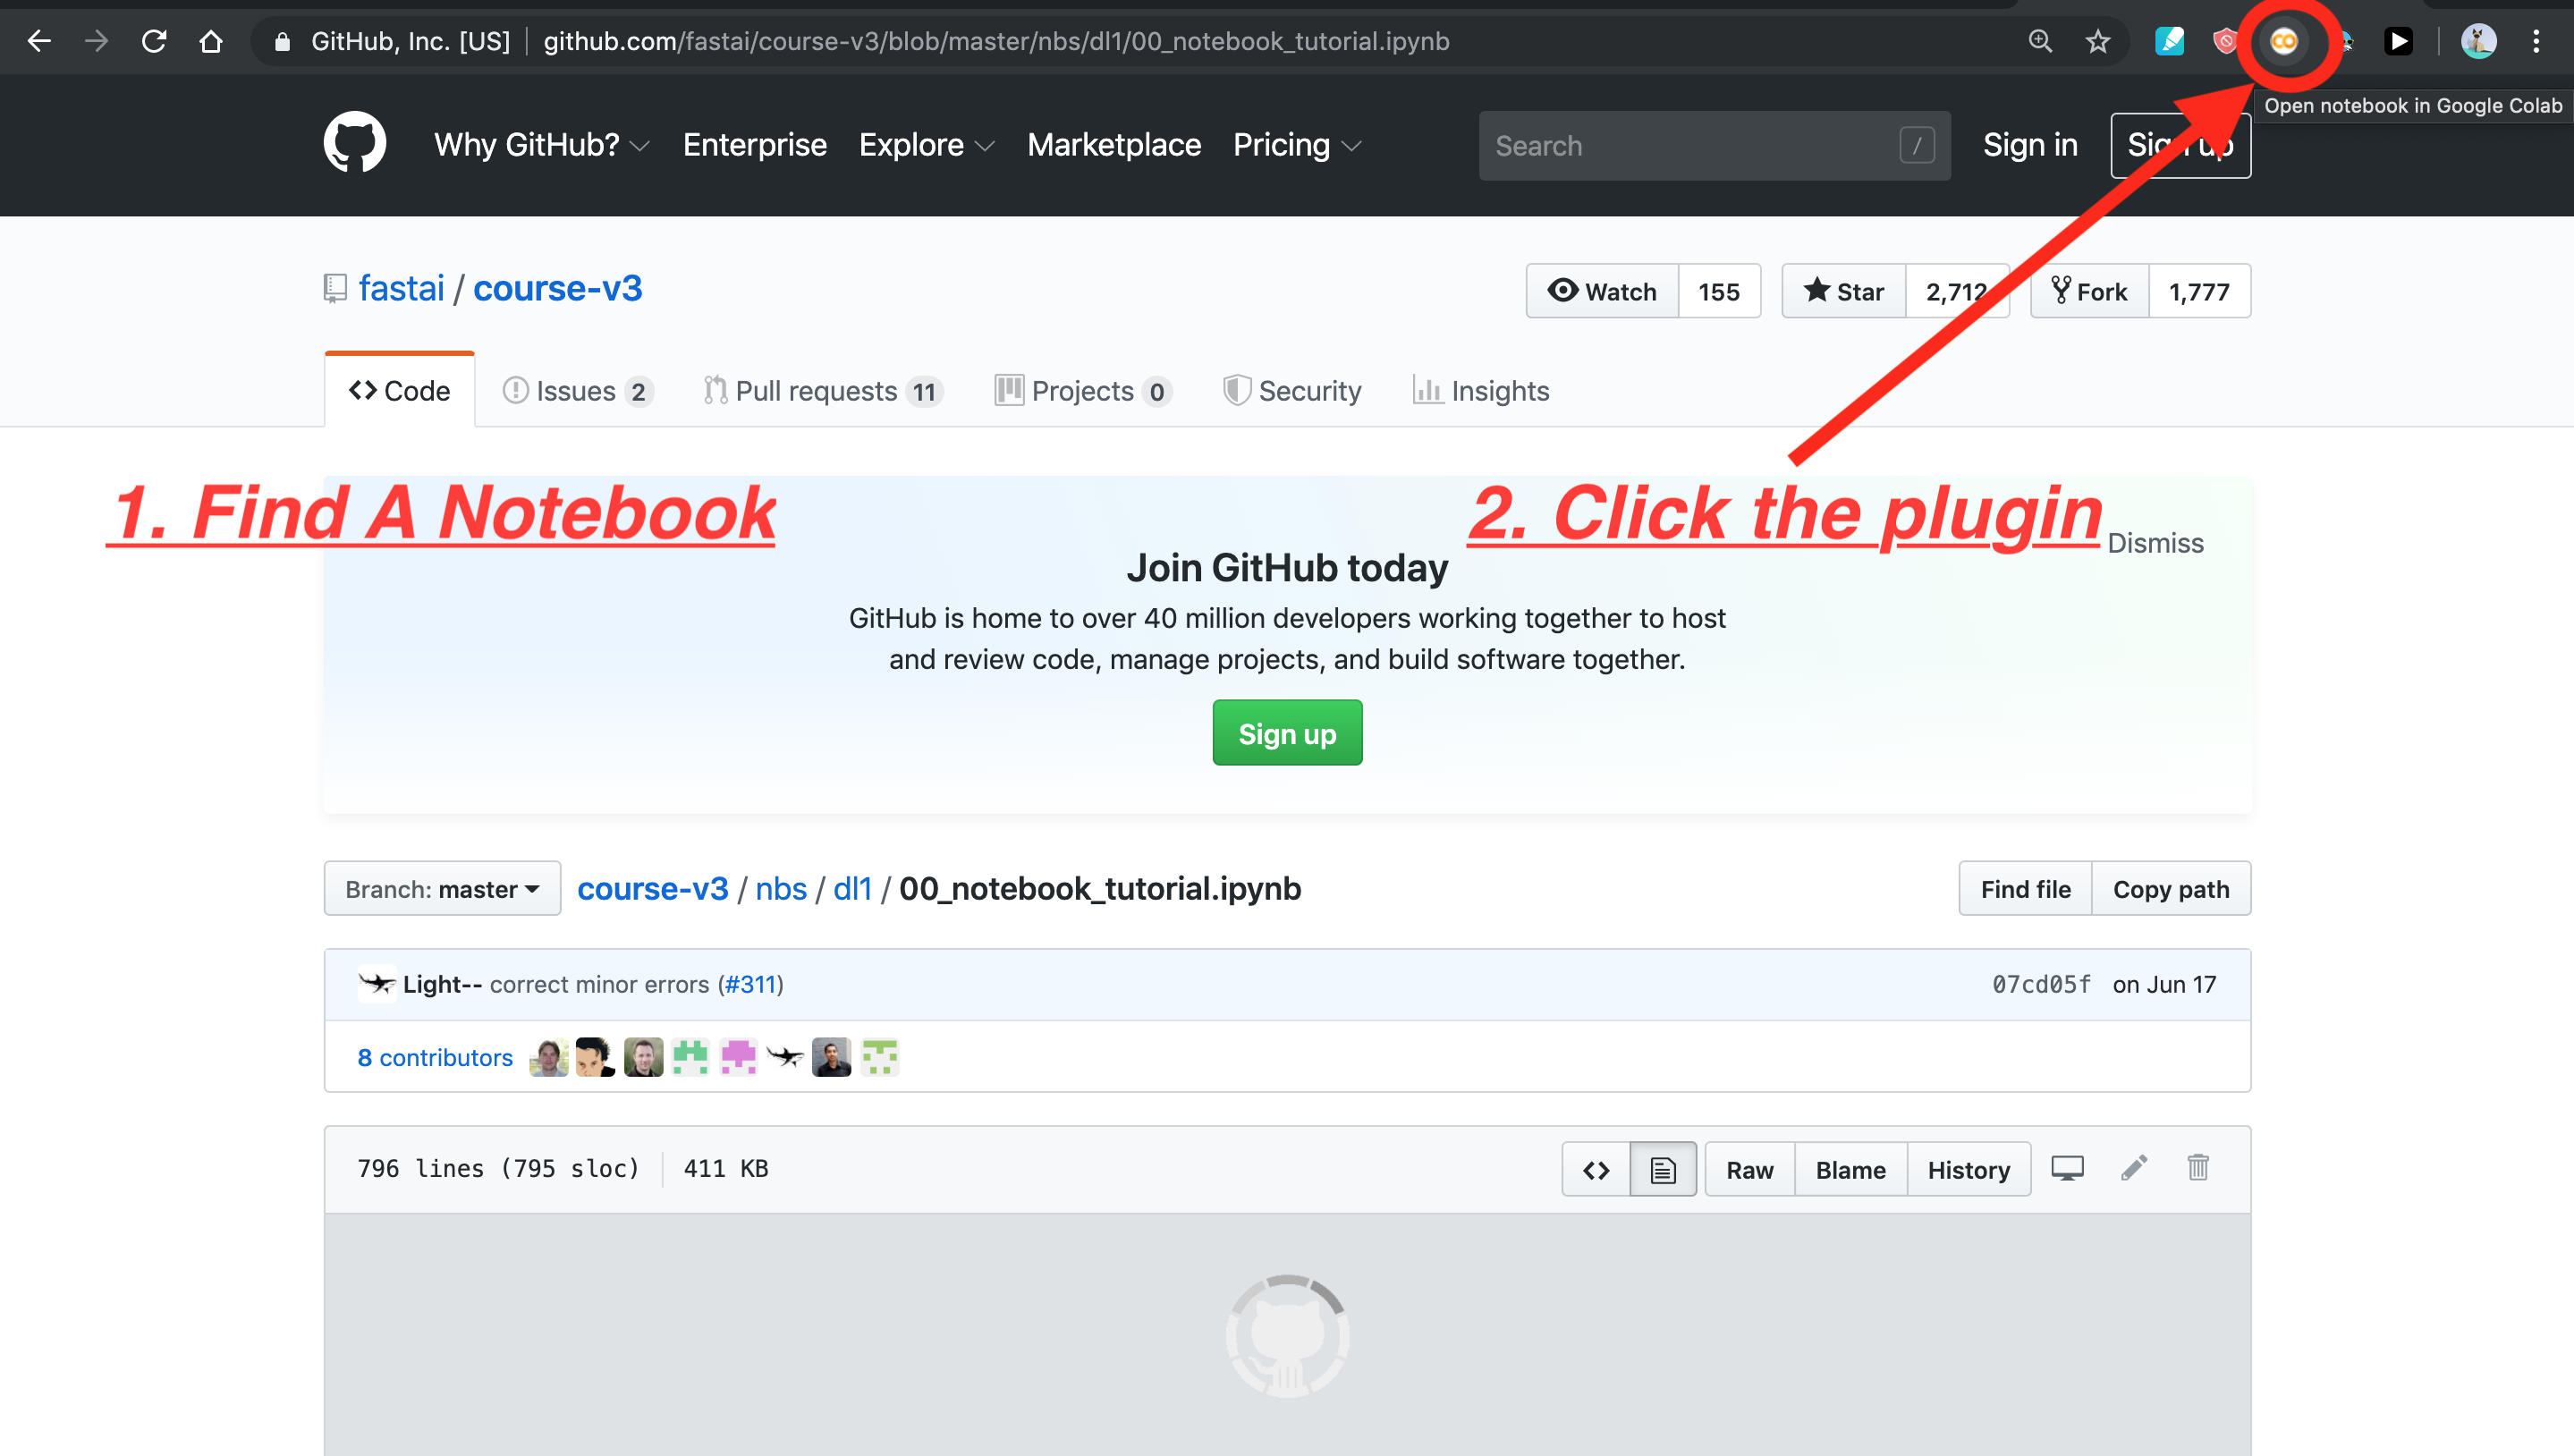The height and width of the screenshot is (1456, 2574).
Task: Click the green Sign up button
Action: tap(1286, 733)
